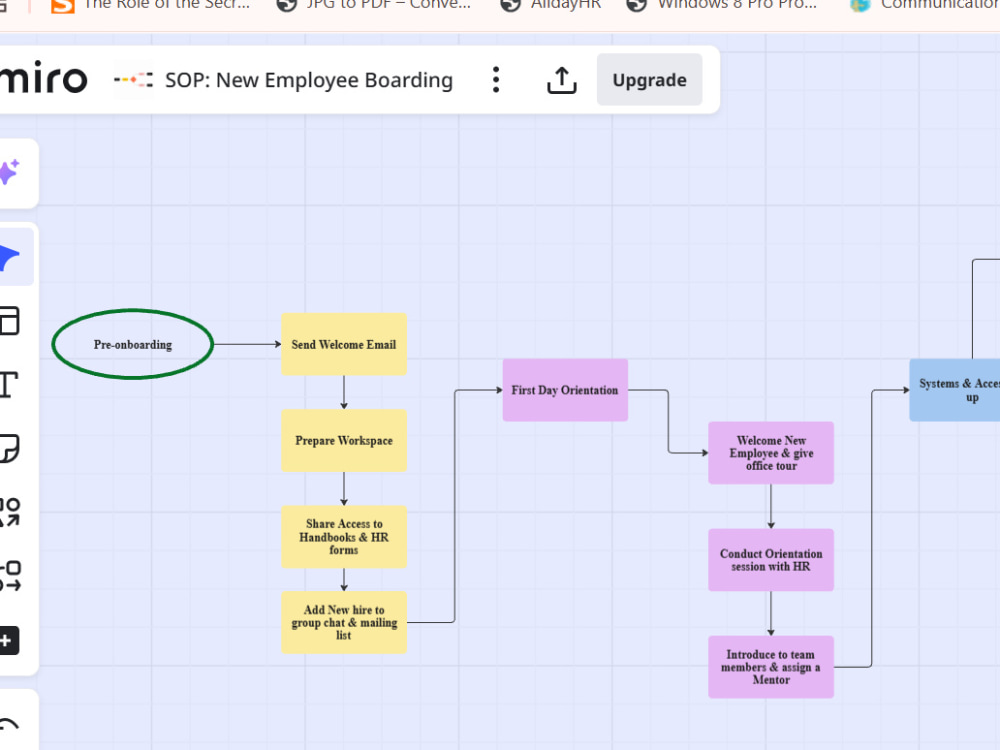The width and height of the screenshot is (1000, 750).
Task: Switch to Windows 8 Pro browser tab
Action: coord(722,5)
